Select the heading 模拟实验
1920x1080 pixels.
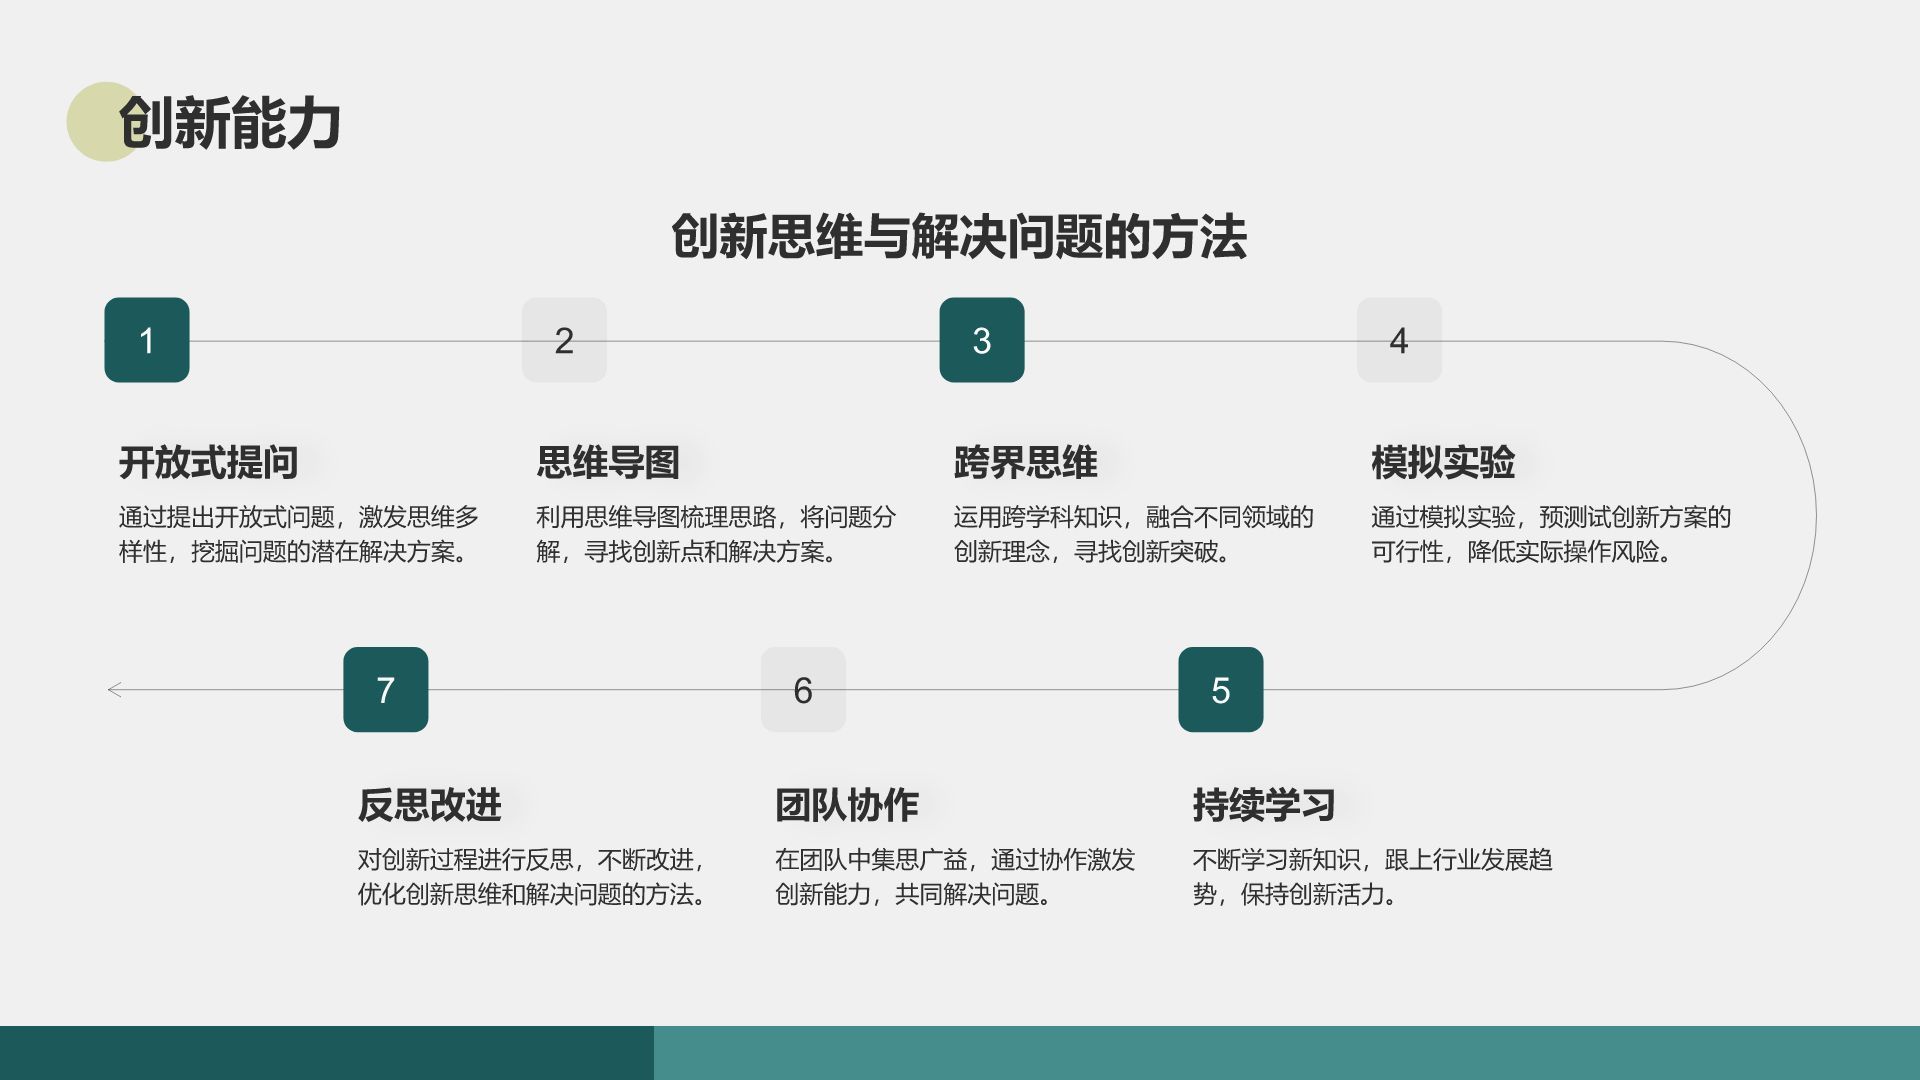pyautogui.click(x=1443, y=462)
